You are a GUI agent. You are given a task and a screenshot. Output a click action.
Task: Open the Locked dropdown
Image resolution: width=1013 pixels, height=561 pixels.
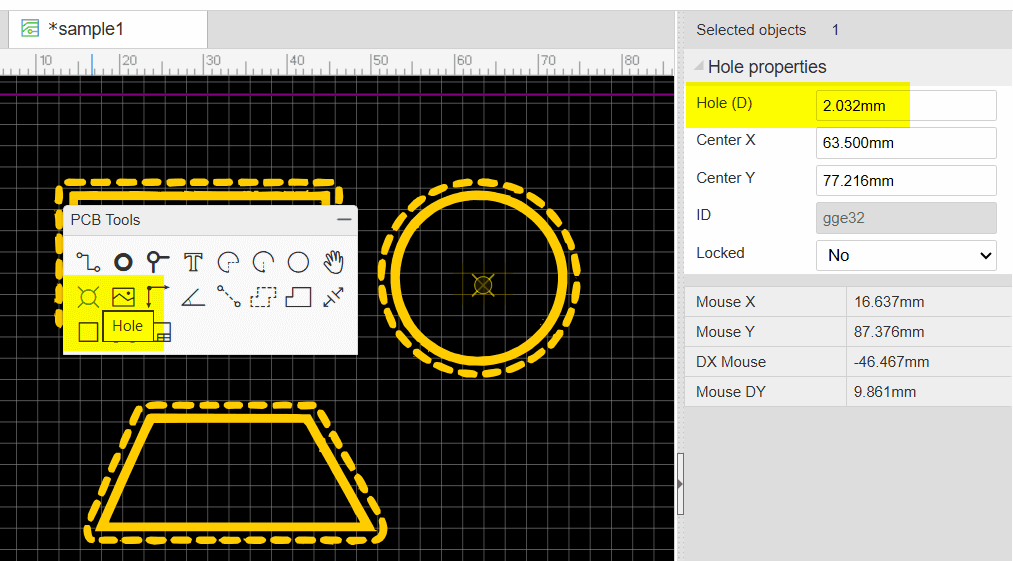[906, 255]
